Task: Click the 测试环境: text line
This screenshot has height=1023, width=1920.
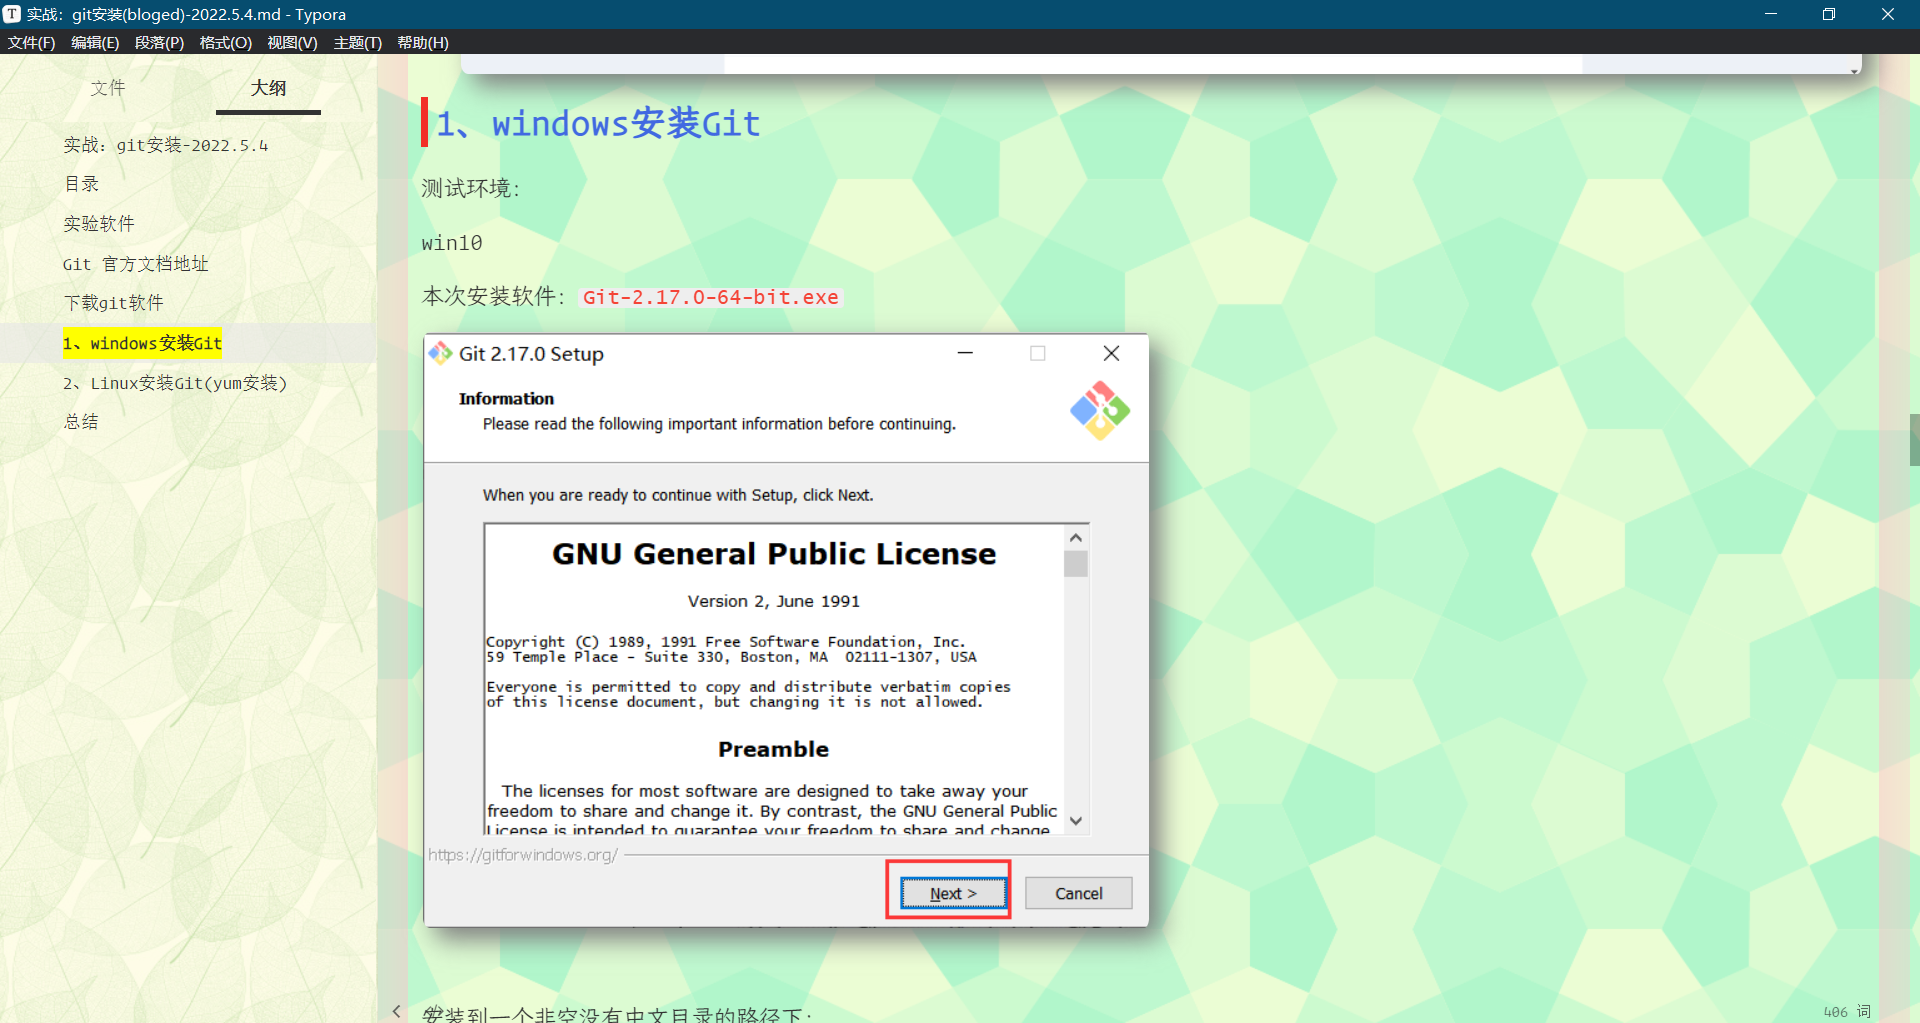Action: [471, 188]
